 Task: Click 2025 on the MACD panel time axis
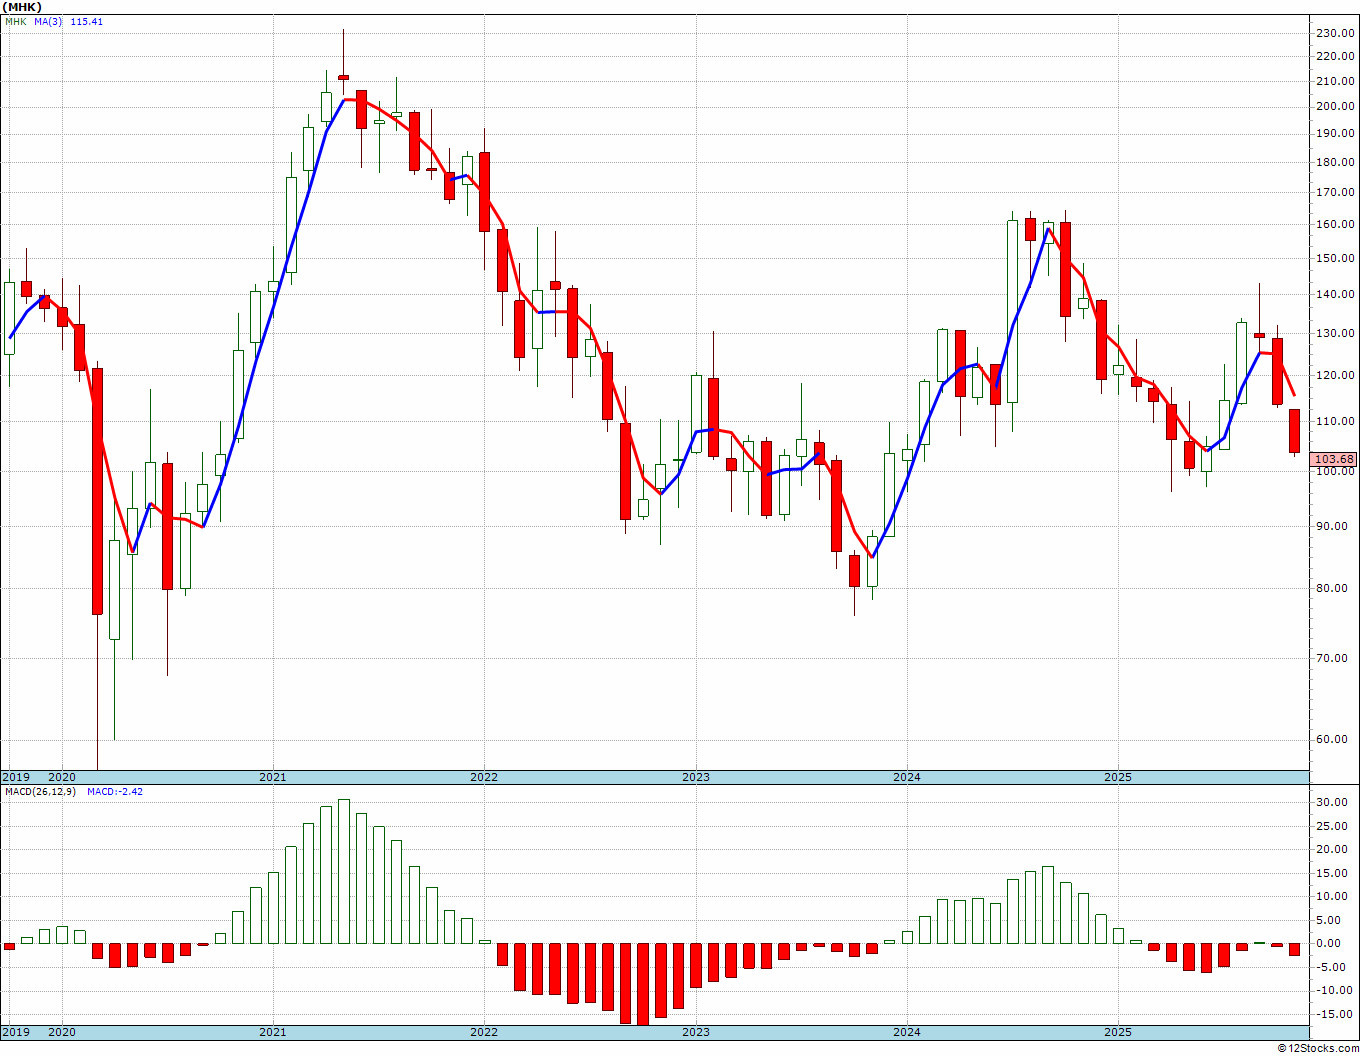click(x=1118, y=1033)
